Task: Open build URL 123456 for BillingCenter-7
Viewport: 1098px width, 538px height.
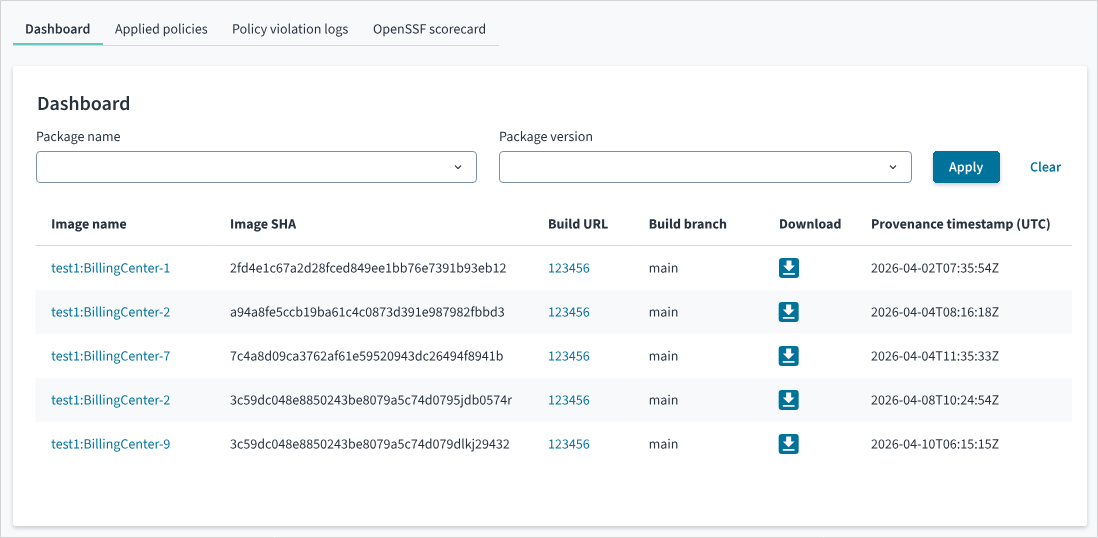Action: pyautogui.click(x=569, y=356)
